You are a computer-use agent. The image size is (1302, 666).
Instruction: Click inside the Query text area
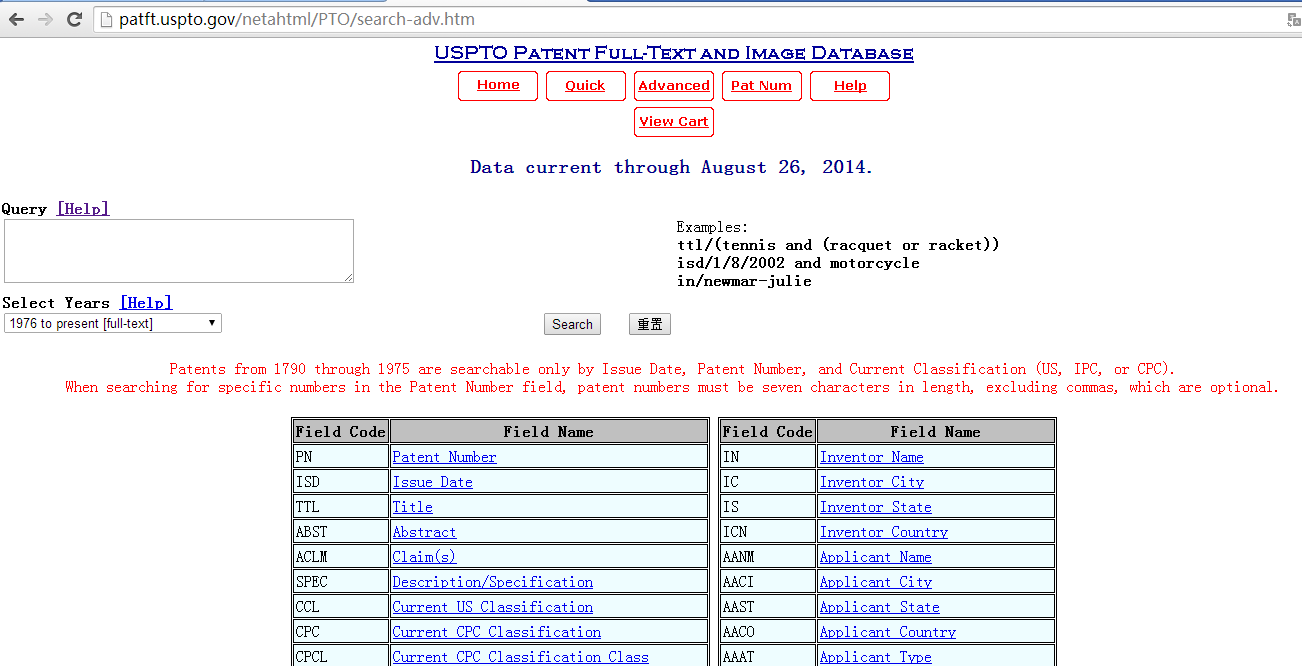(179, 251)
